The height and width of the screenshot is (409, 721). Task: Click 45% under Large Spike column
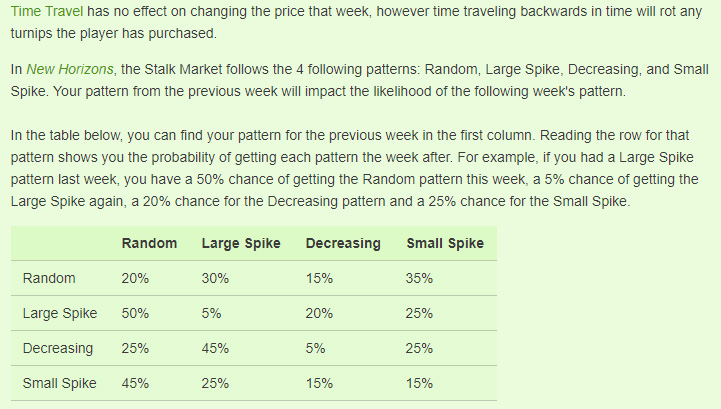[x=215, y=348]
